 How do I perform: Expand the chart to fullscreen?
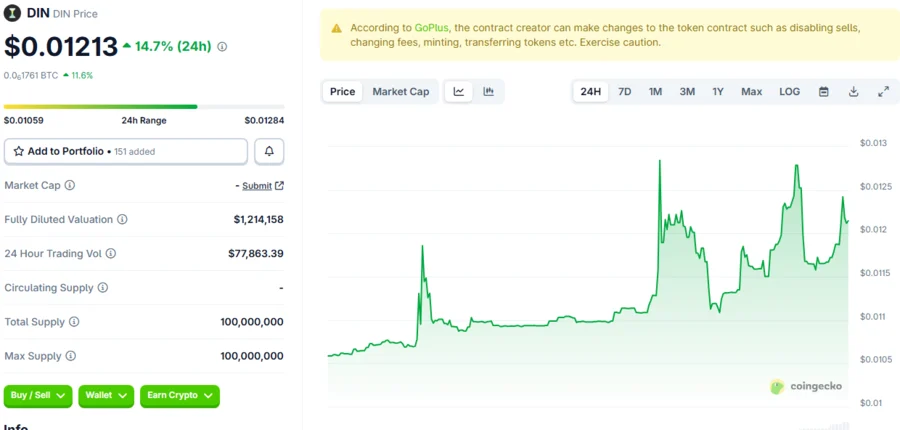click(x=883, y=92)
